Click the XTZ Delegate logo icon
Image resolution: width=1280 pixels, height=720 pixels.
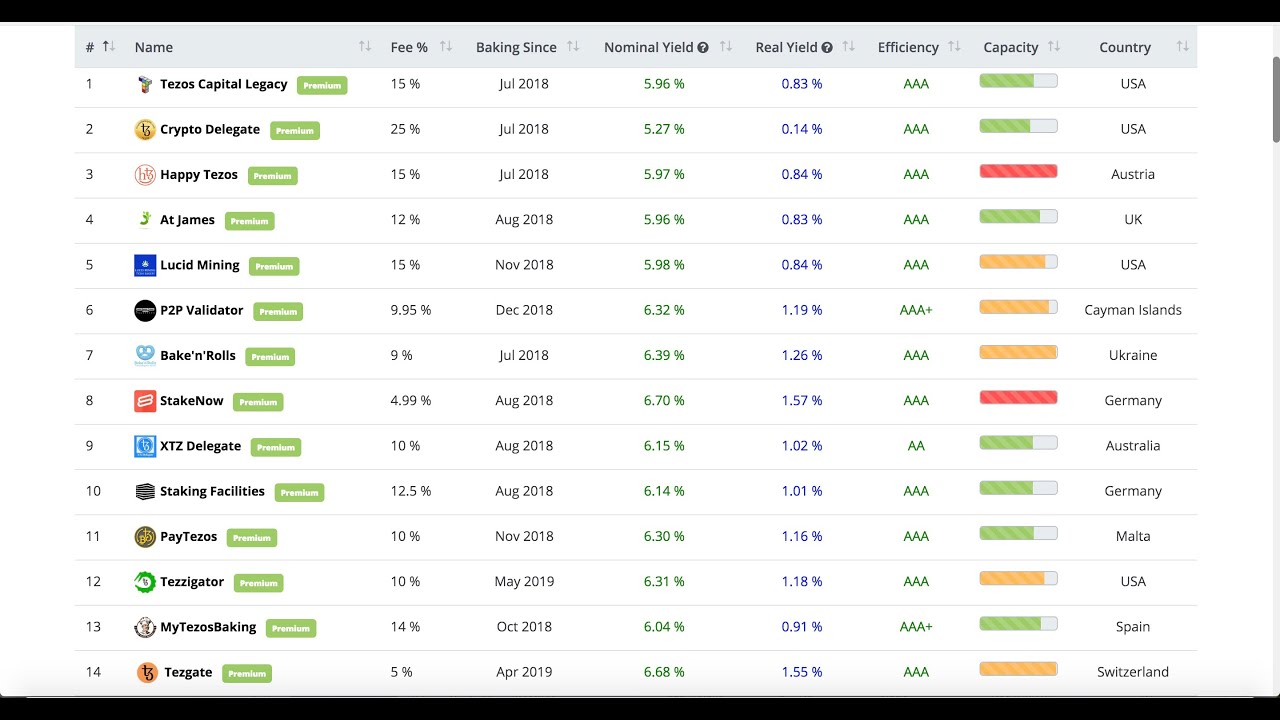[x=145, y=446]
